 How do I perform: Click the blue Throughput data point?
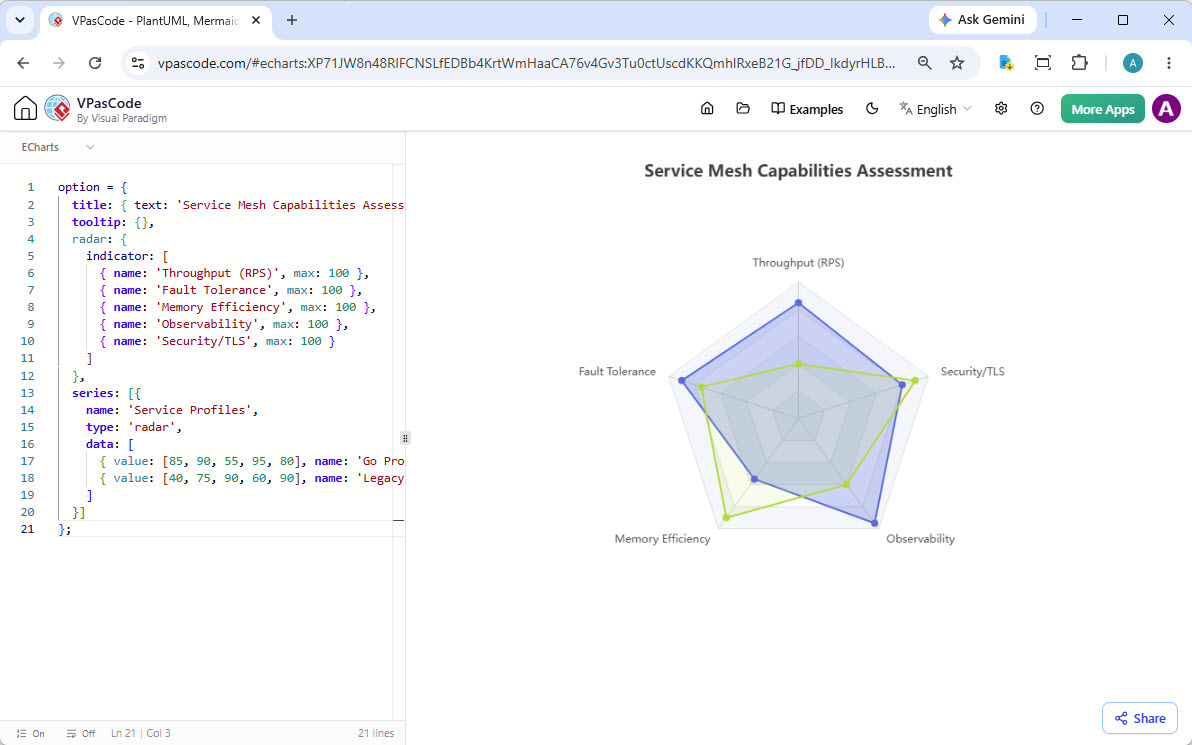[x=798, y=303]
